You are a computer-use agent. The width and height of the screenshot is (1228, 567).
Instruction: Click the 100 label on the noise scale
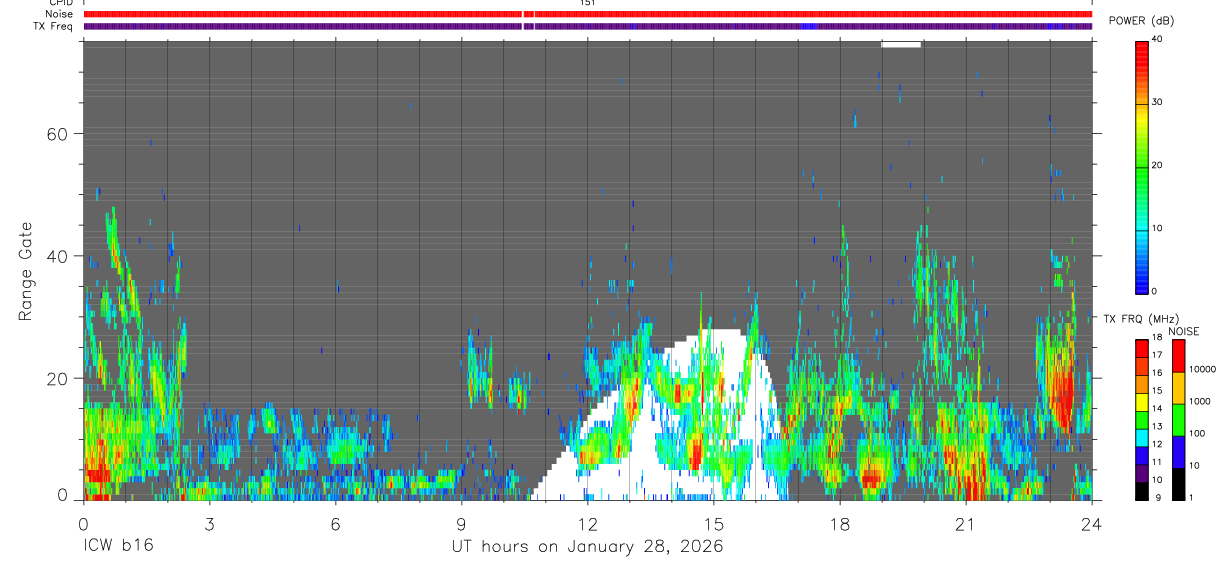(x=1197, y=433)
